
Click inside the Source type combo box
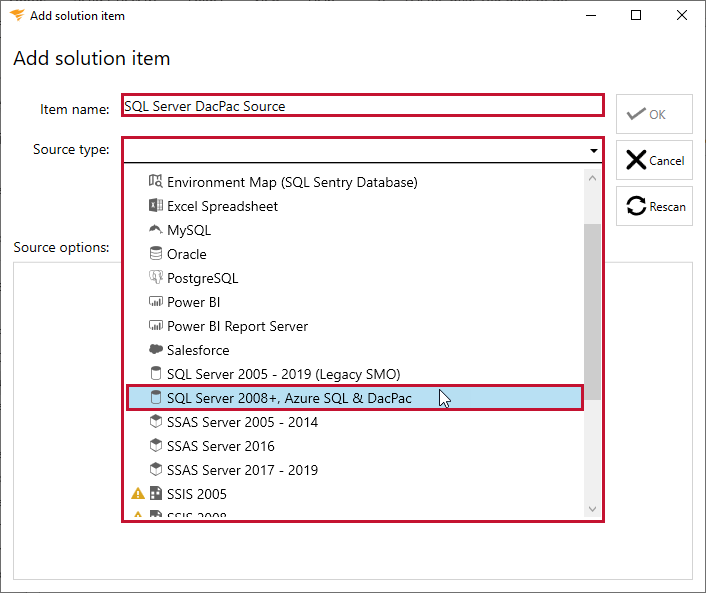click(x=362, y=150)
